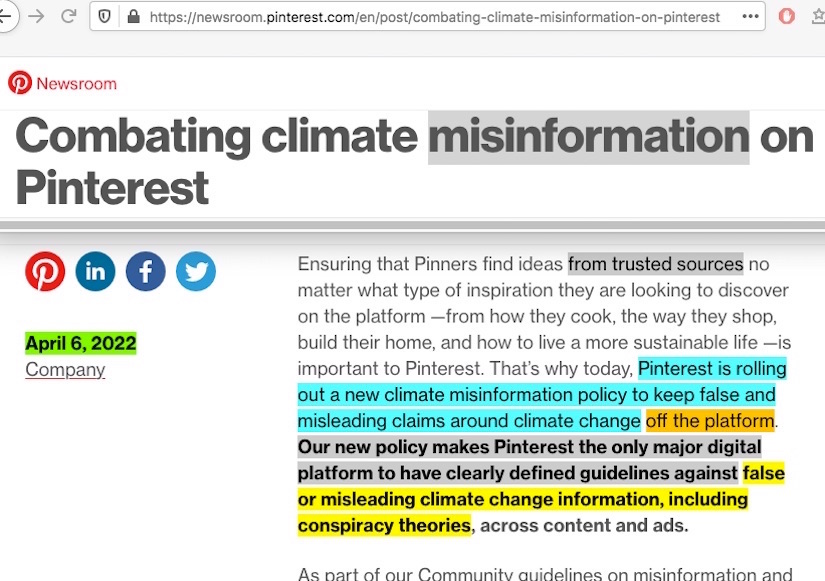Click the orange 'off the platform' highlight
Image resolution: width=825 pixels, height=581 pixels.
709,420
